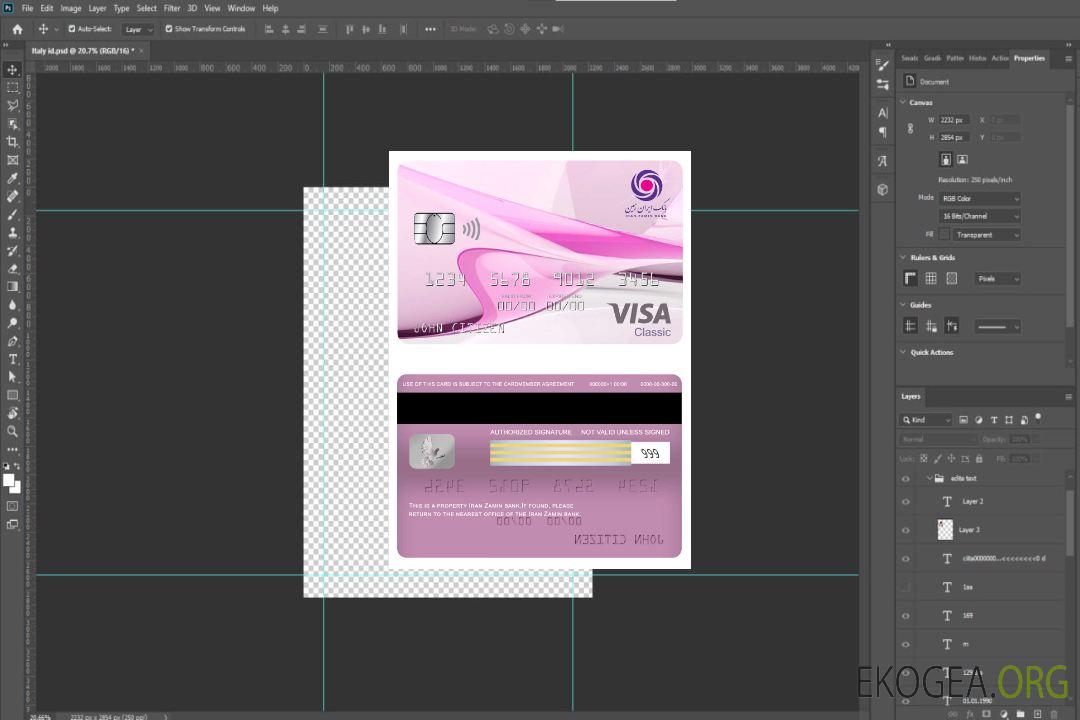
Task: Select the Move tool in the toolbox
Action: pyautogui.click(x=12, y=70)
